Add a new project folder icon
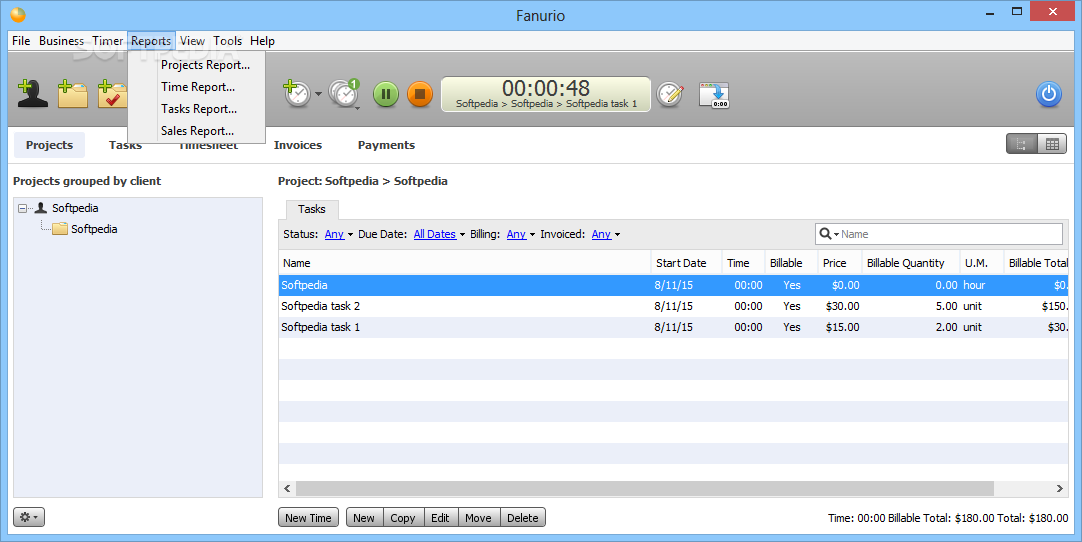The image size is (1082, 542). tap(72, 93)
